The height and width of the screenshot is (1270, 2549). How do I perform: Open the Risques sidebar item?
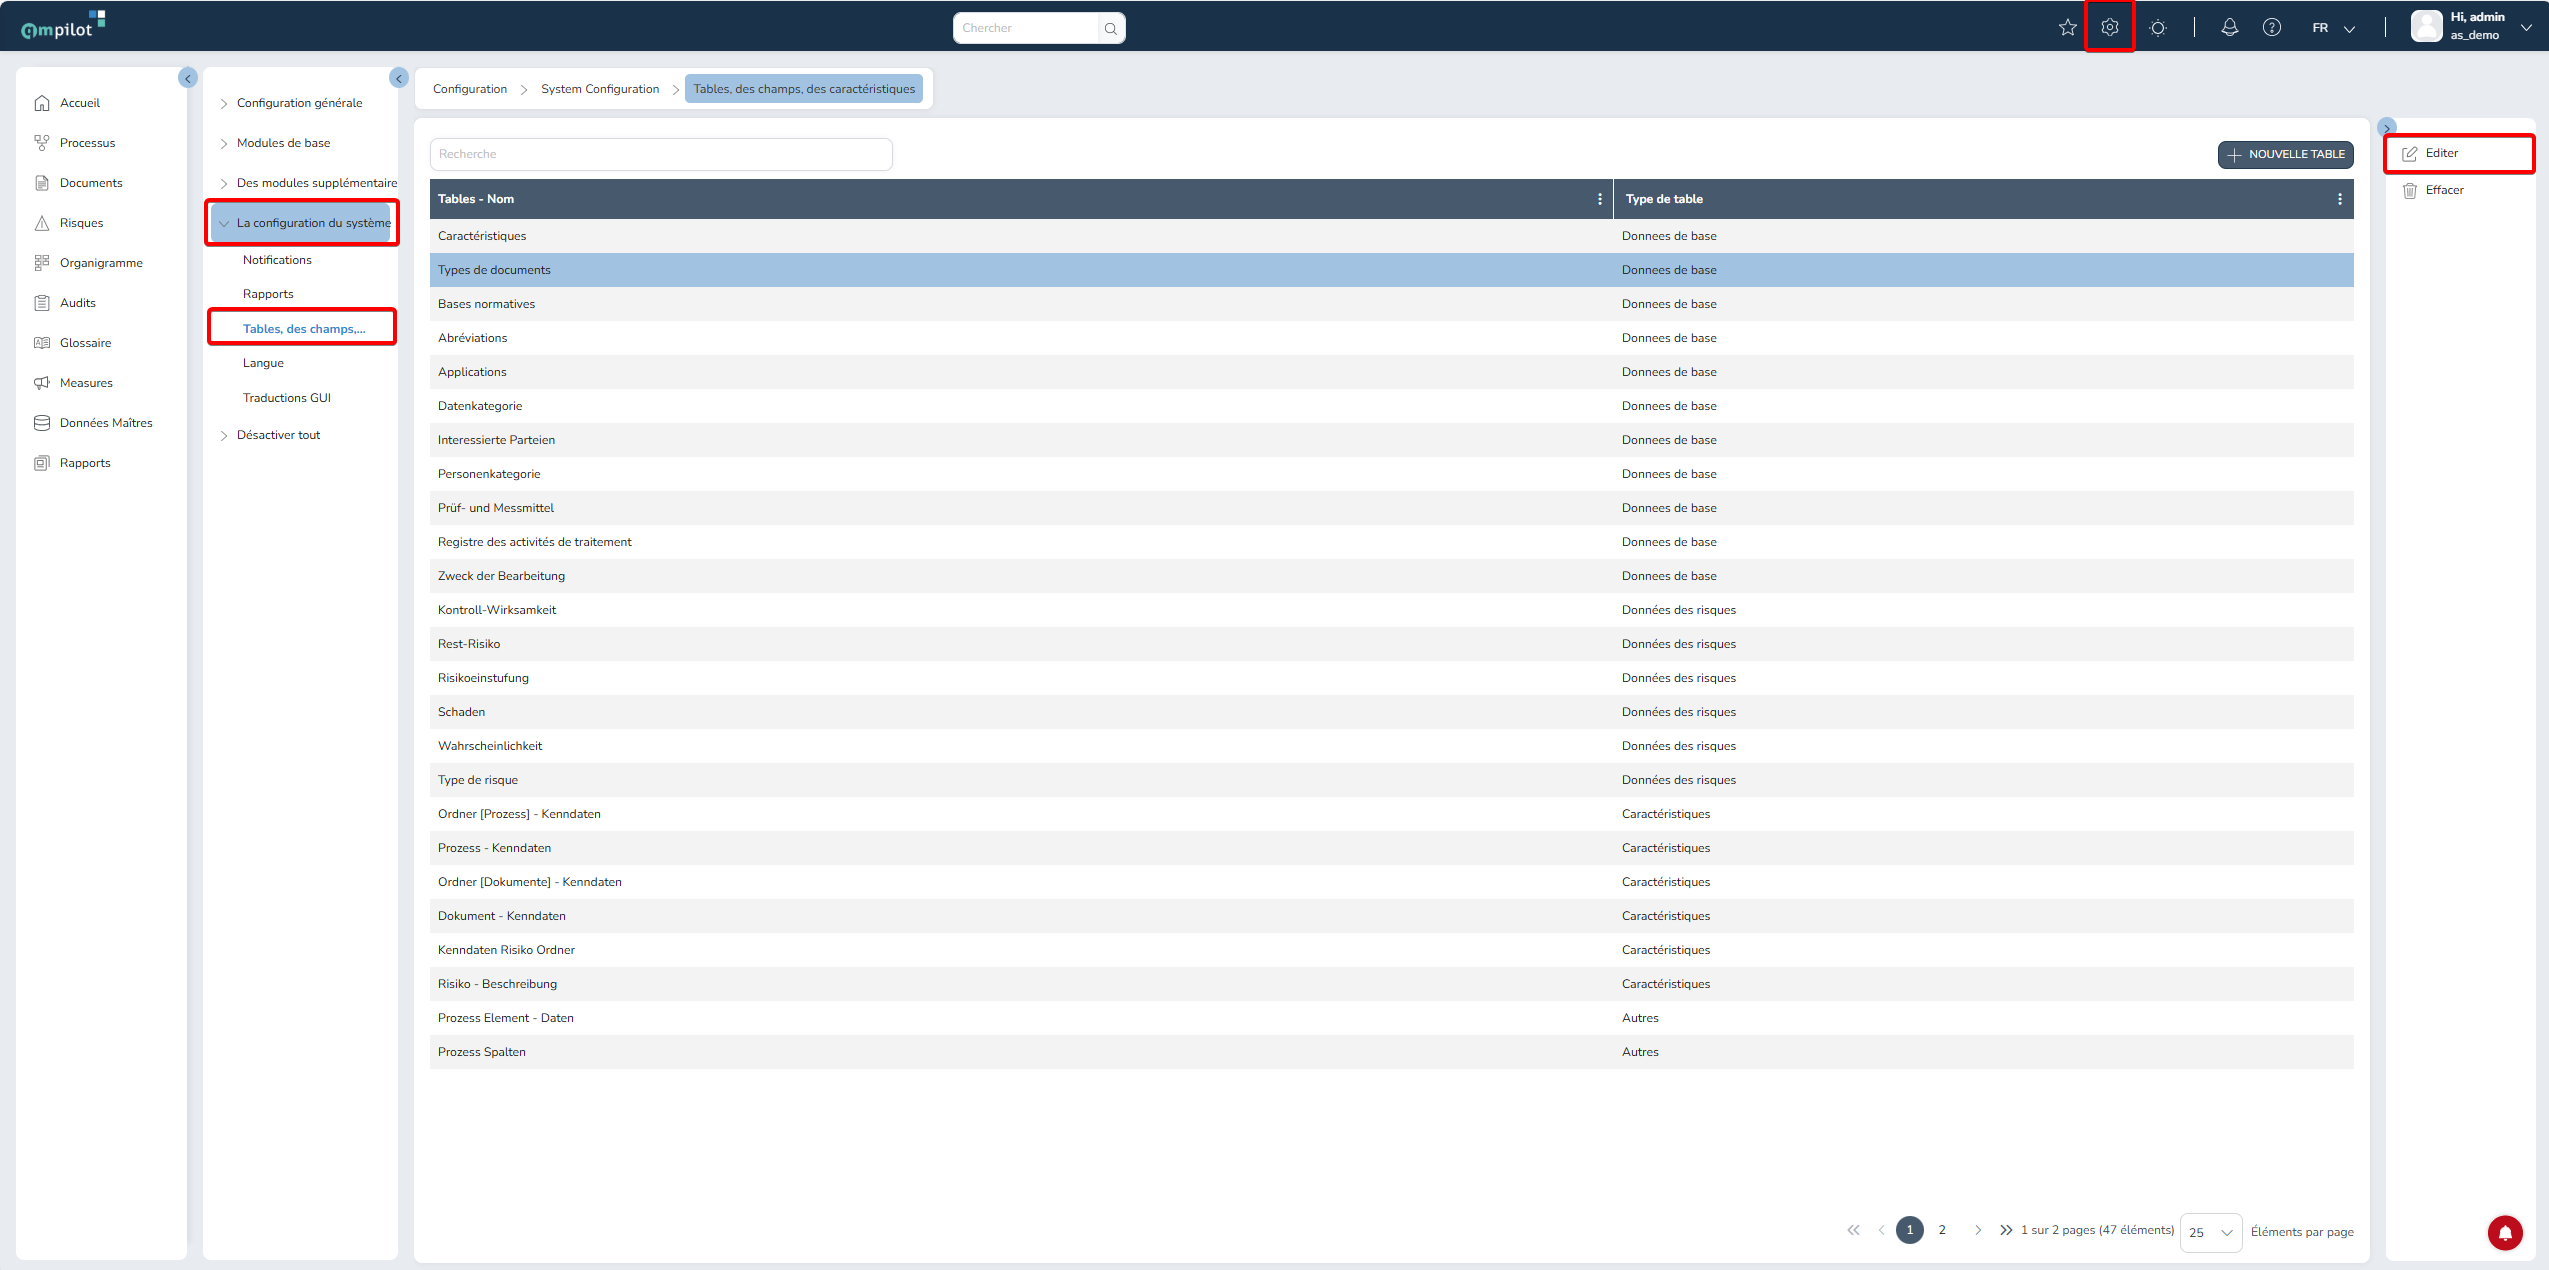(x=81, y=223)
